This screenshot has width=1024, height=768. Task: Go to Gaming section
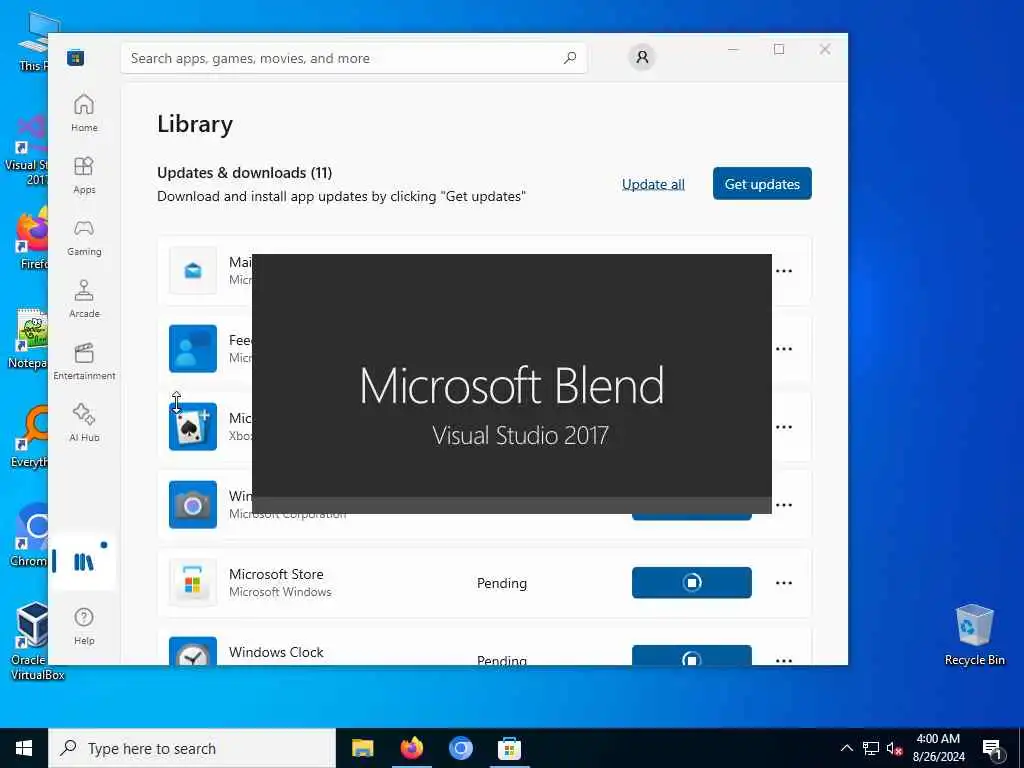click(x=84, y=237)
